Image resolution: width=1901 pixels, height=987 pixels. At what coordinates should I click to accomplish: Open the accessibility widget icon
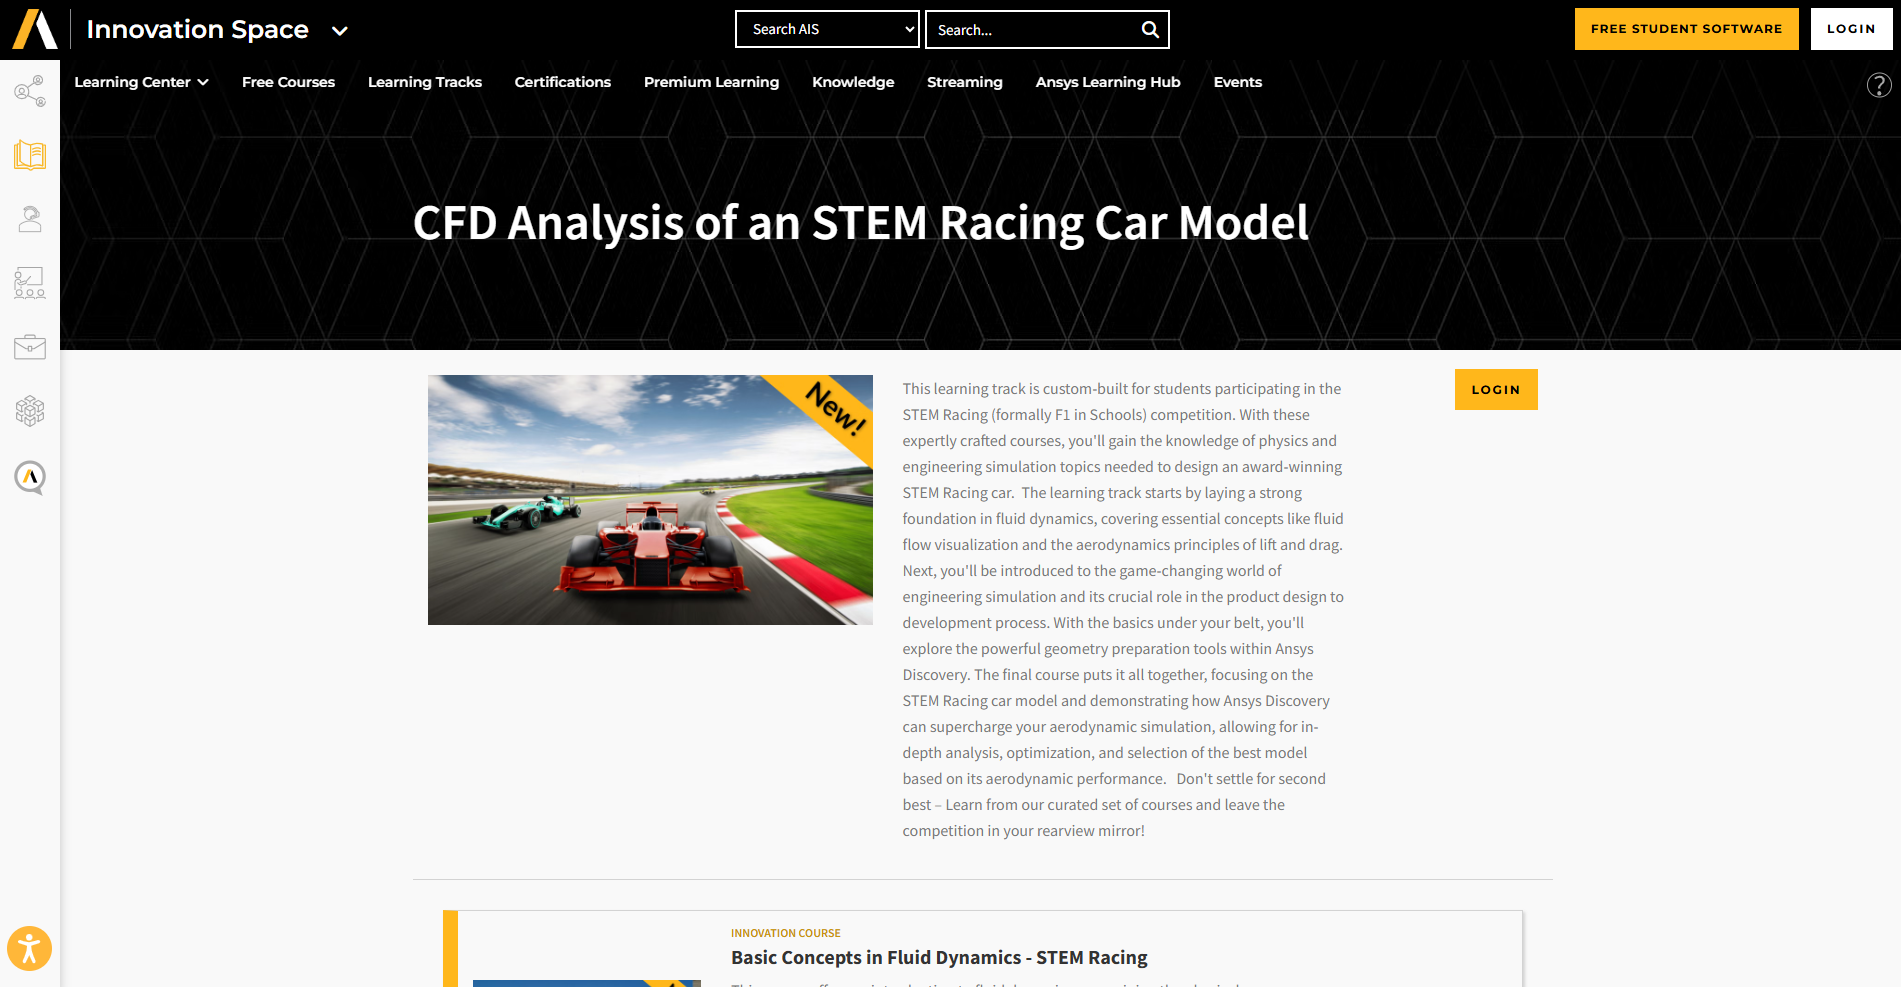point(29,948)
